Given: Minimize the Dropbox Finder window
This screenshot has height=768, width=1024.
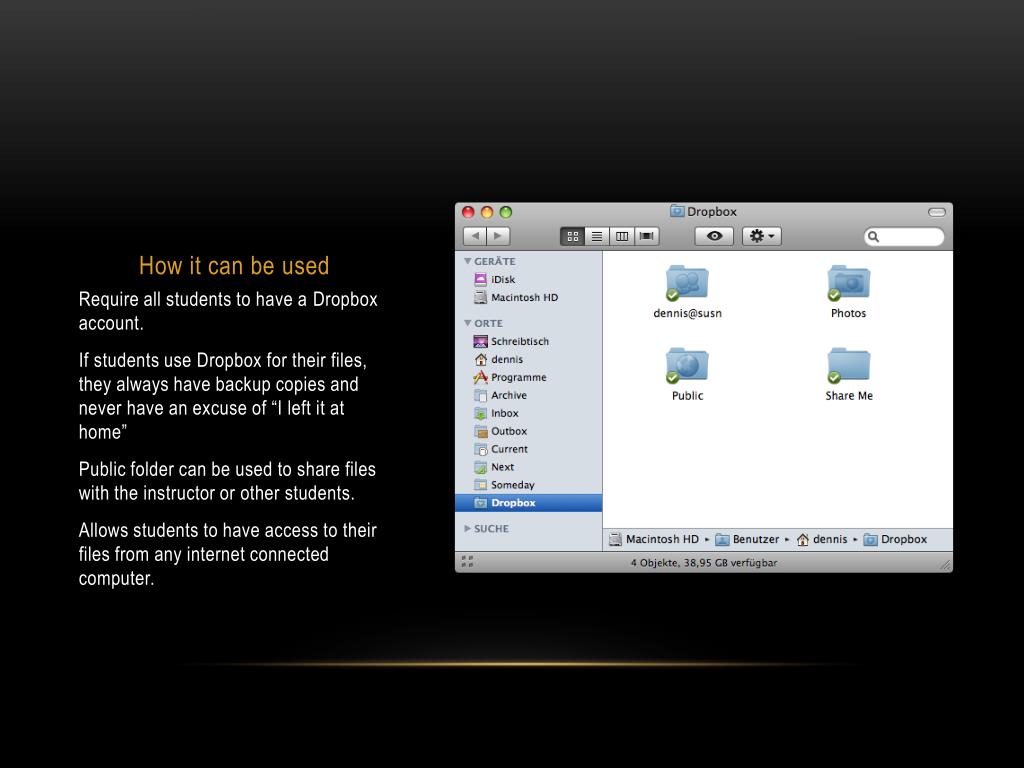Looking at the screenshot, I should tap(487, 212).
